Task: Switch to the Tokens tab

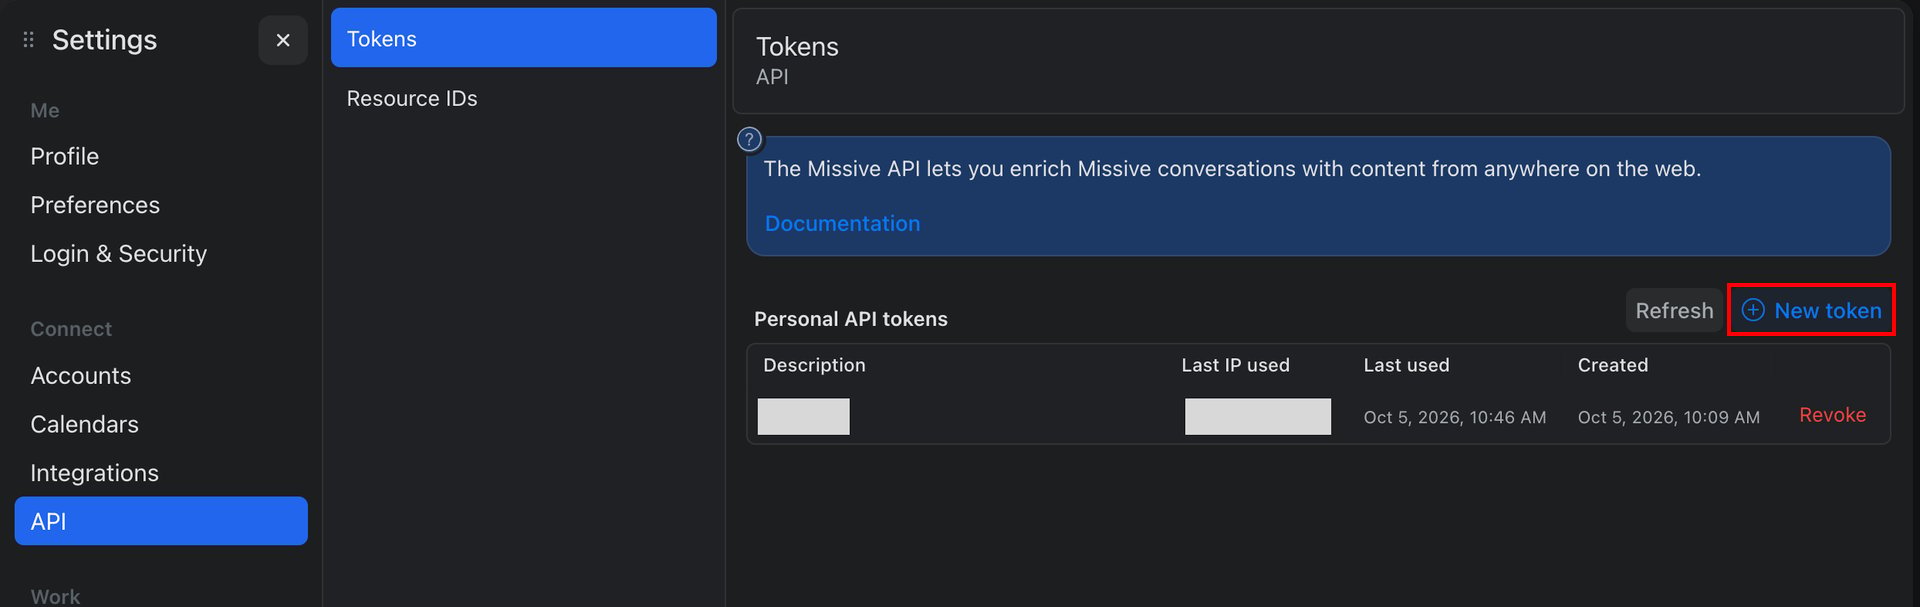Action: tap(524, 38)
